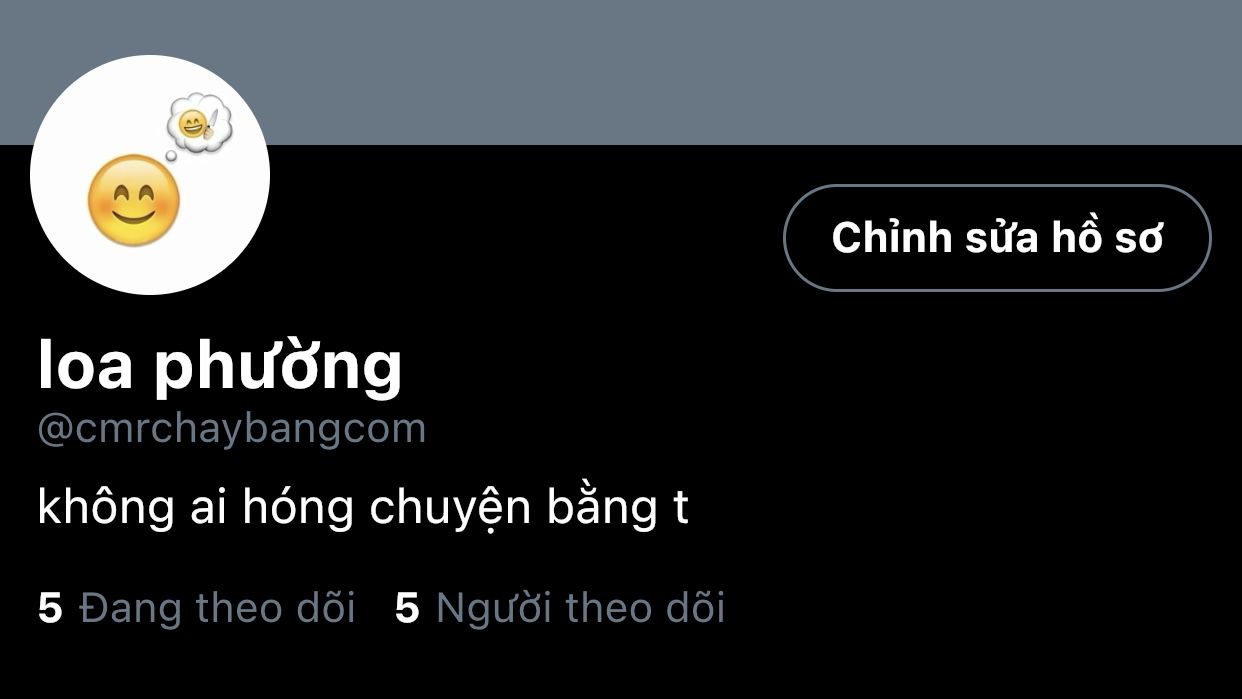Click the Chỉnh sửa hồ sơ button
The width and height of the screenshot is (1242, 699).
pyautogui.click(x=997, y=238)
